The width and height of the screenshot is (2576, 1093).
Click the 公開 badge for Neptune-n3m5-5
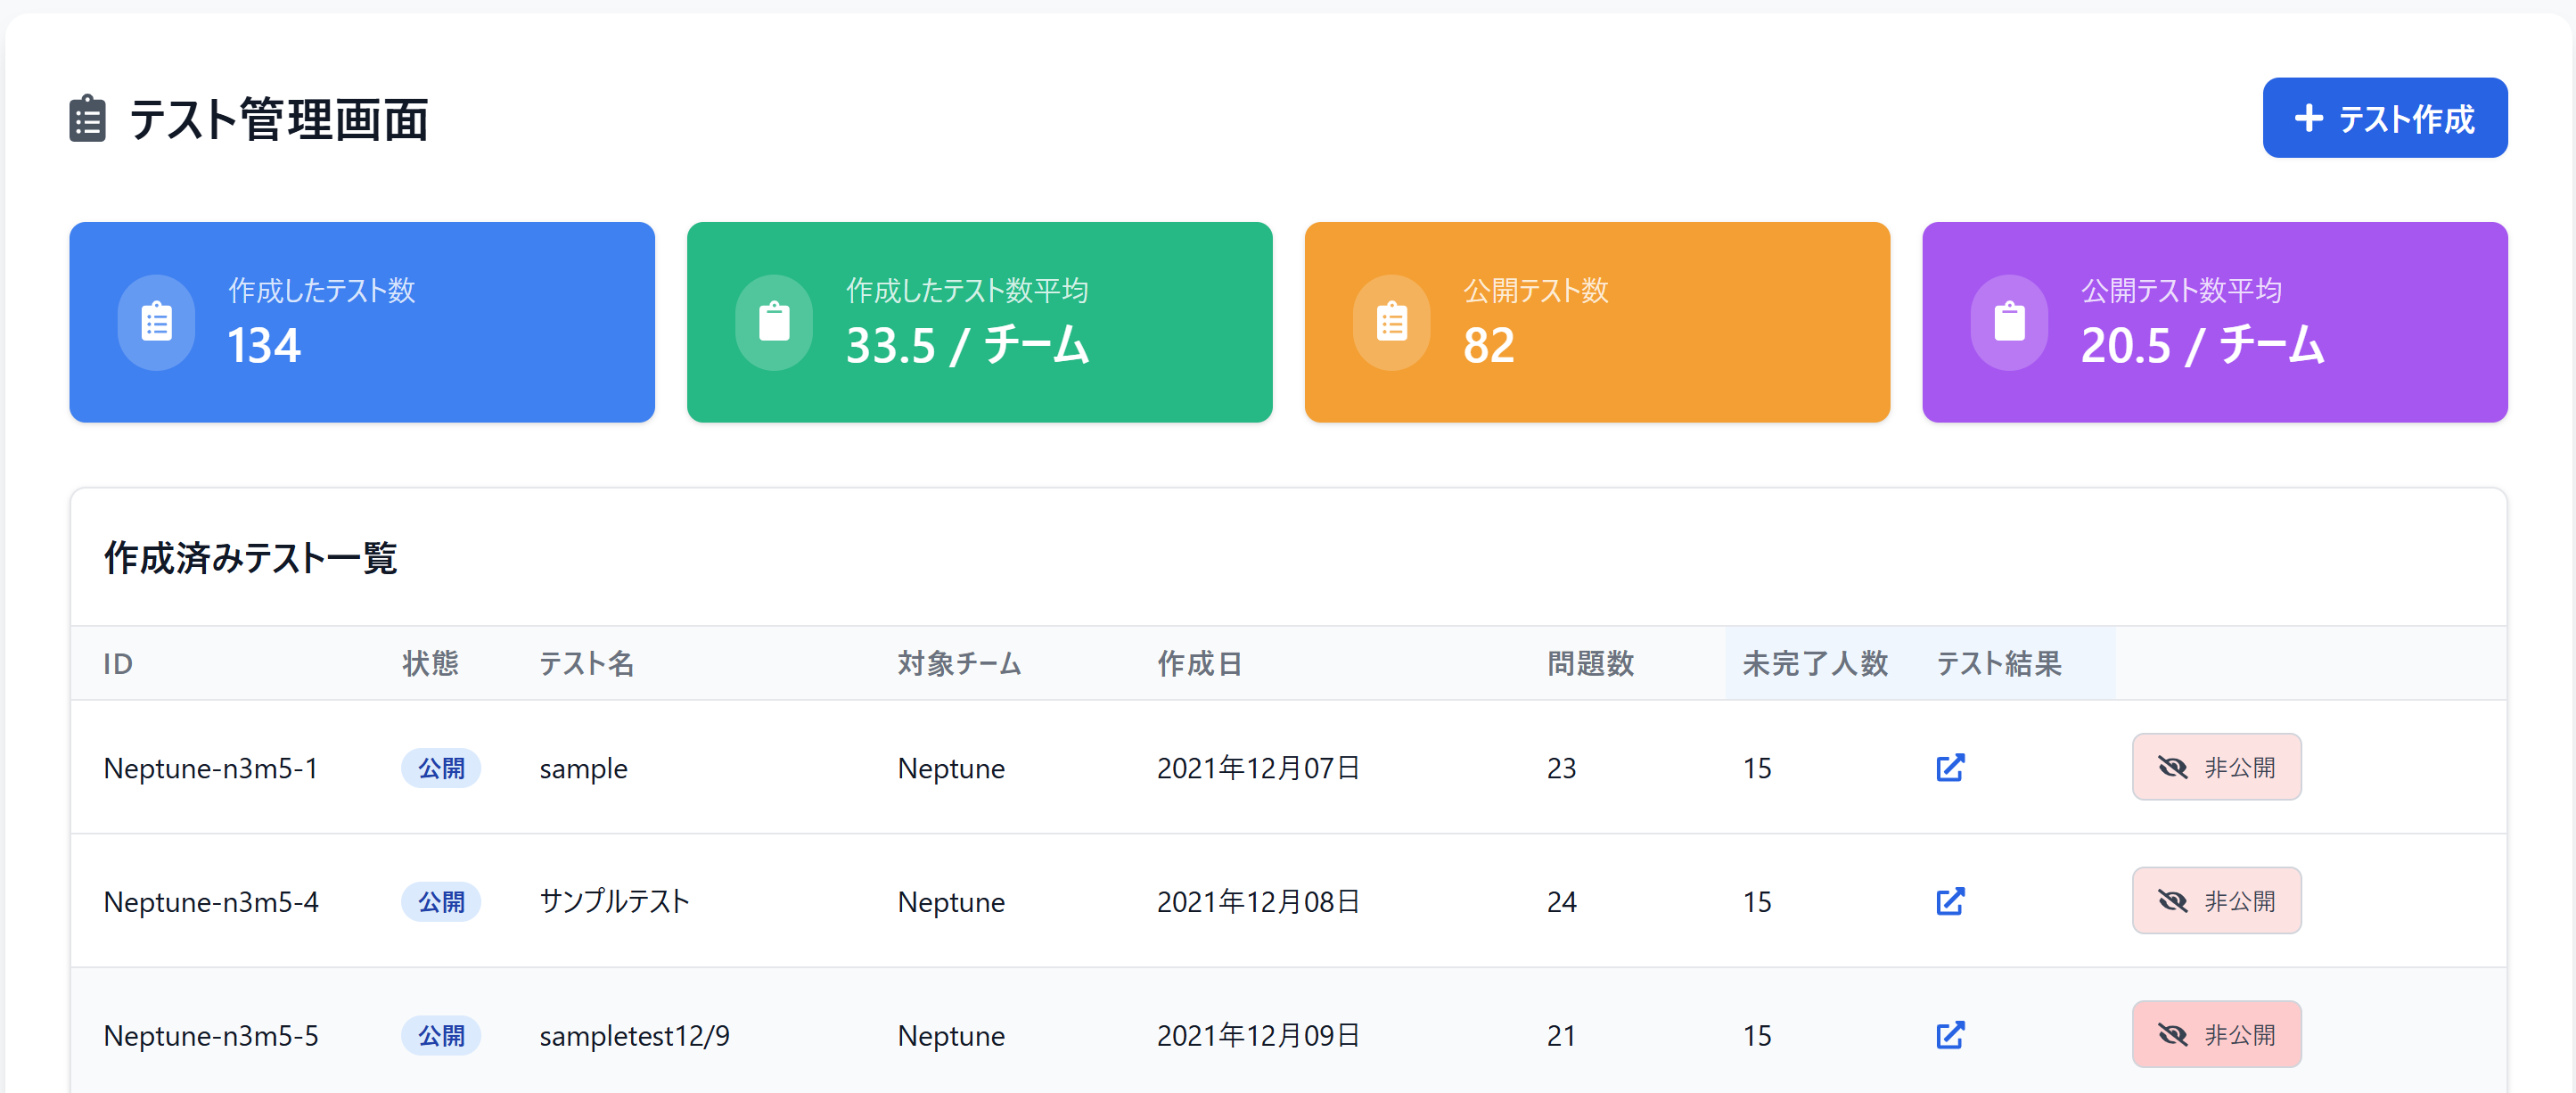coord(441,1035)
